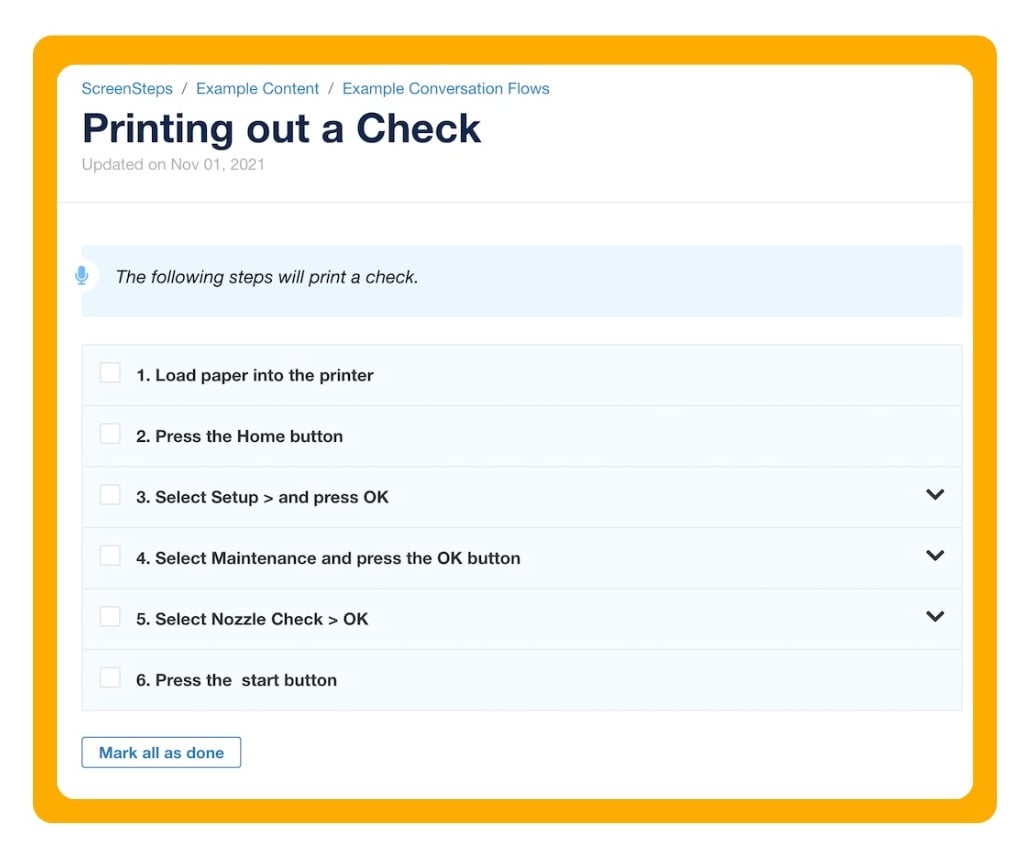Check off step 4 Select Maintenance
Screen dimensions: 1034x855
pos(110,555)
